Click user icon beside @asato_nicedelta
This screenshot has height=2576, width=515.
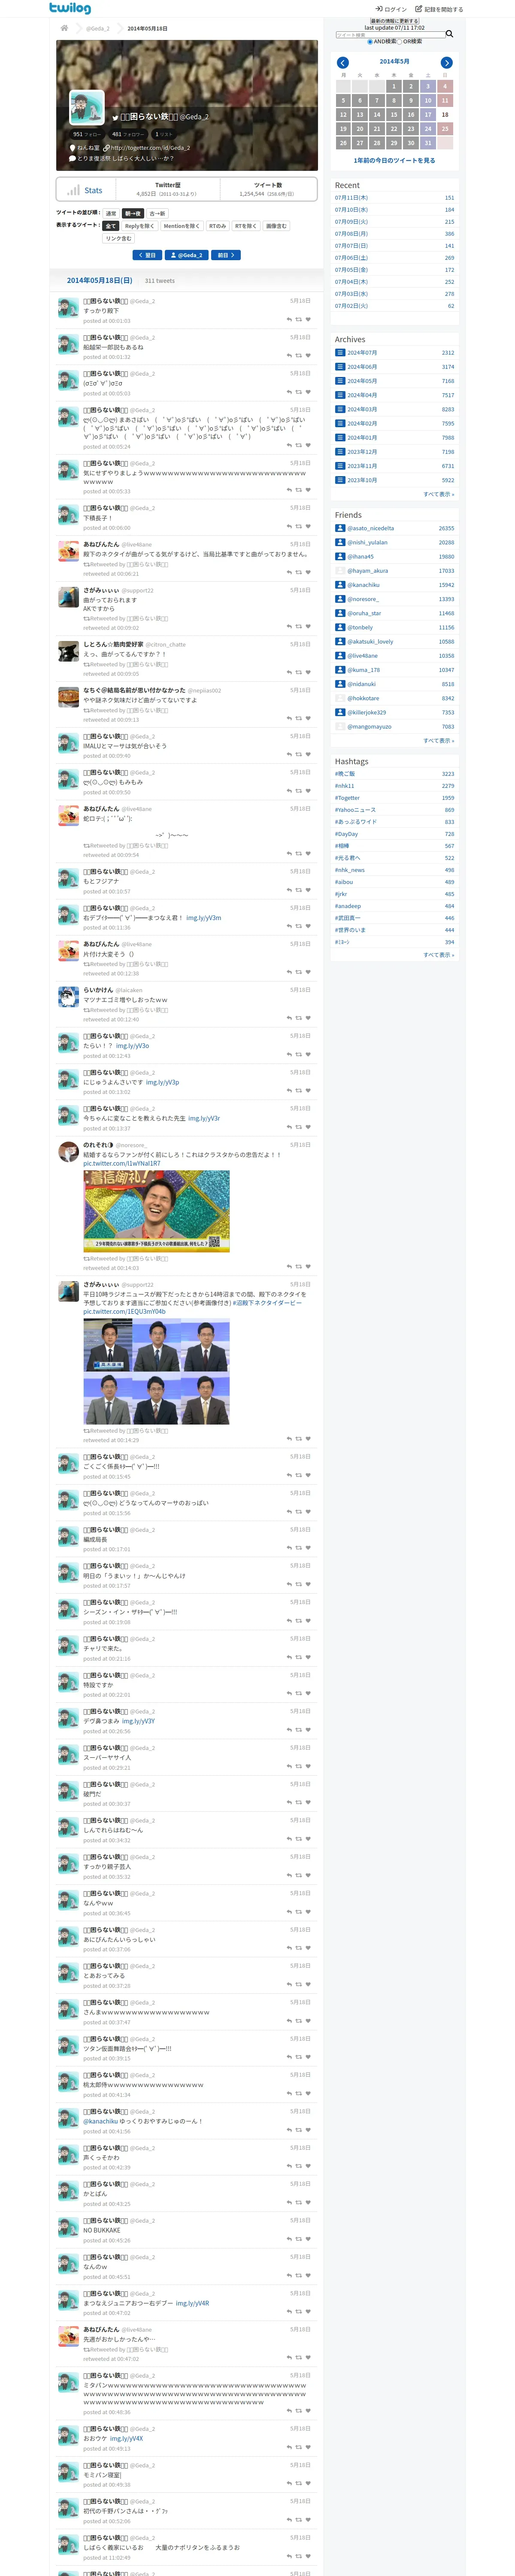point(340,528)
